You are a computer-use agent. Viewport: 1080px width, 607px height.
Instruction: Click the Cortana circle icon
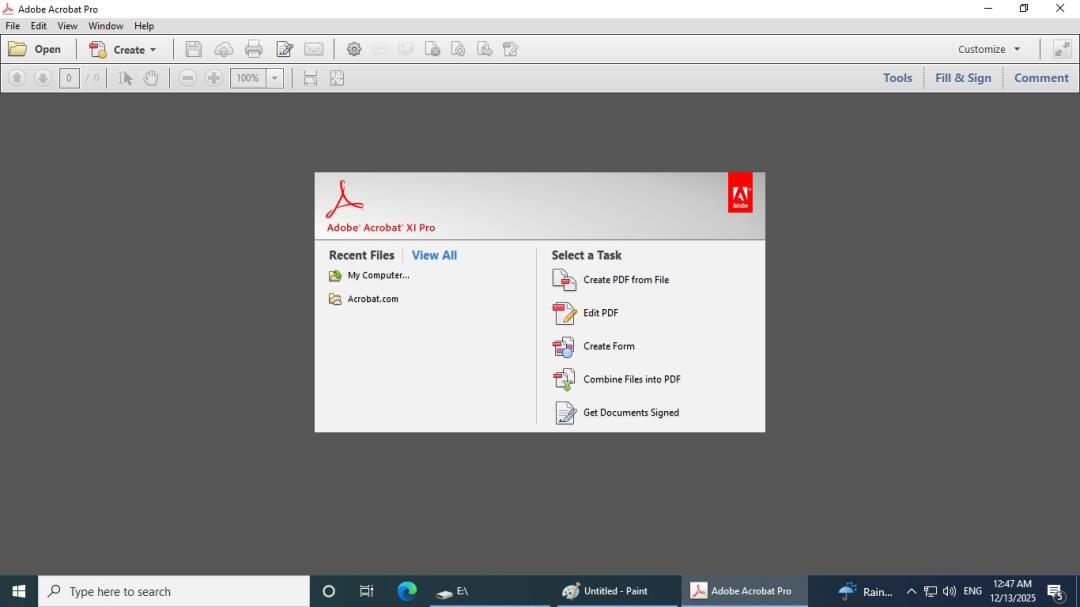329,591
